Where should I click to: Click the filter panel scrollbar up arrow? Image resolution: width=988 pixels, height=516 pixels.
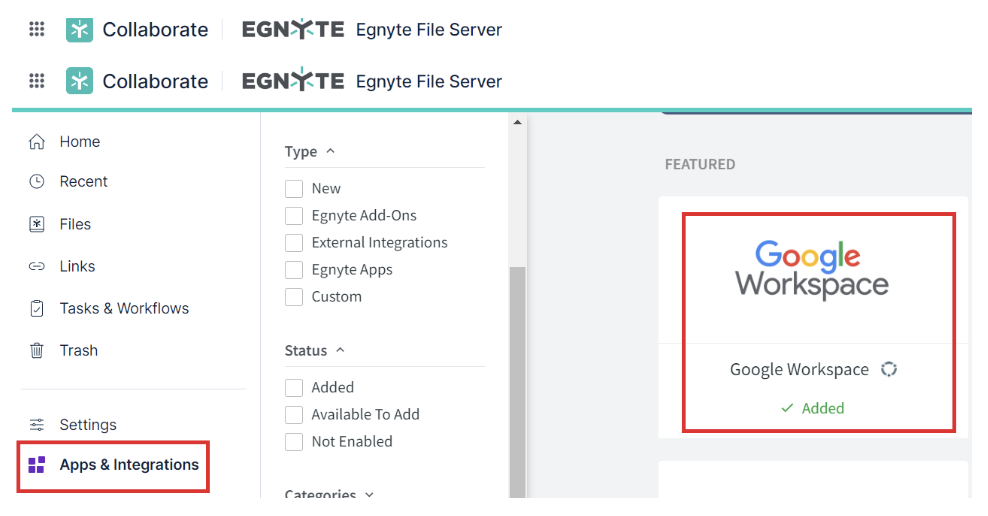coord(517,123)
